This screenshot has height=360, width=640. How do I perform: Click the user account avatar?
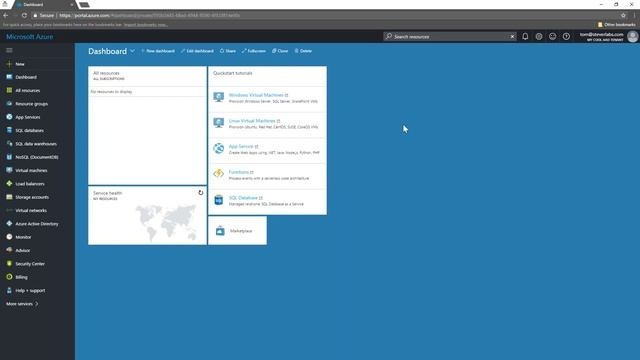633,36
